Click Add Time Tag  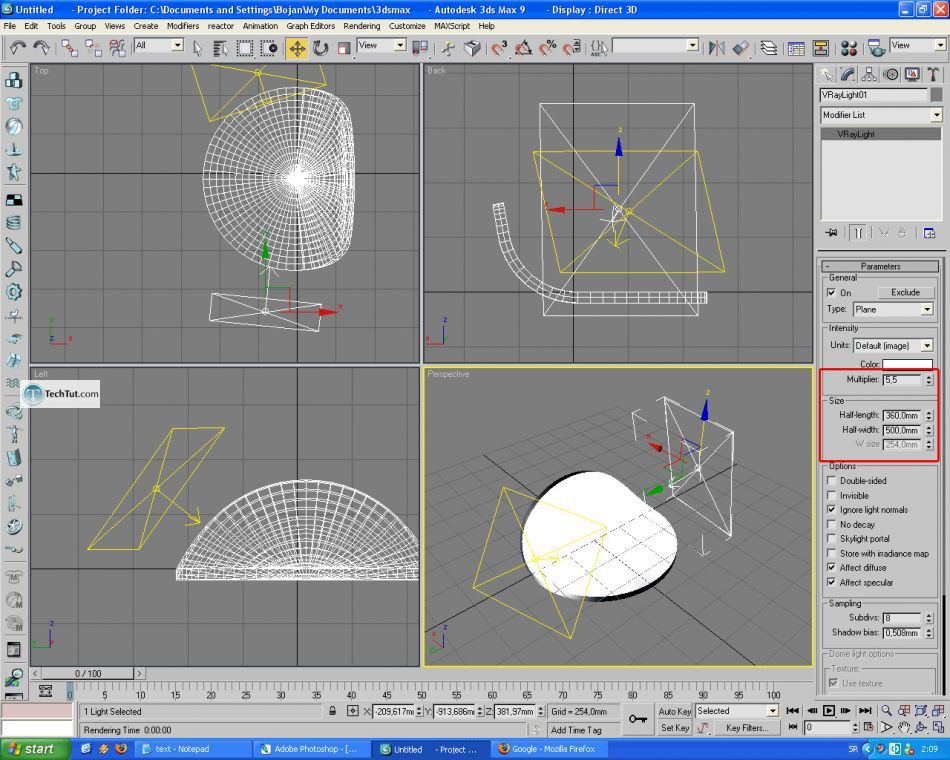pyautogui.click(x=576, y=730)
